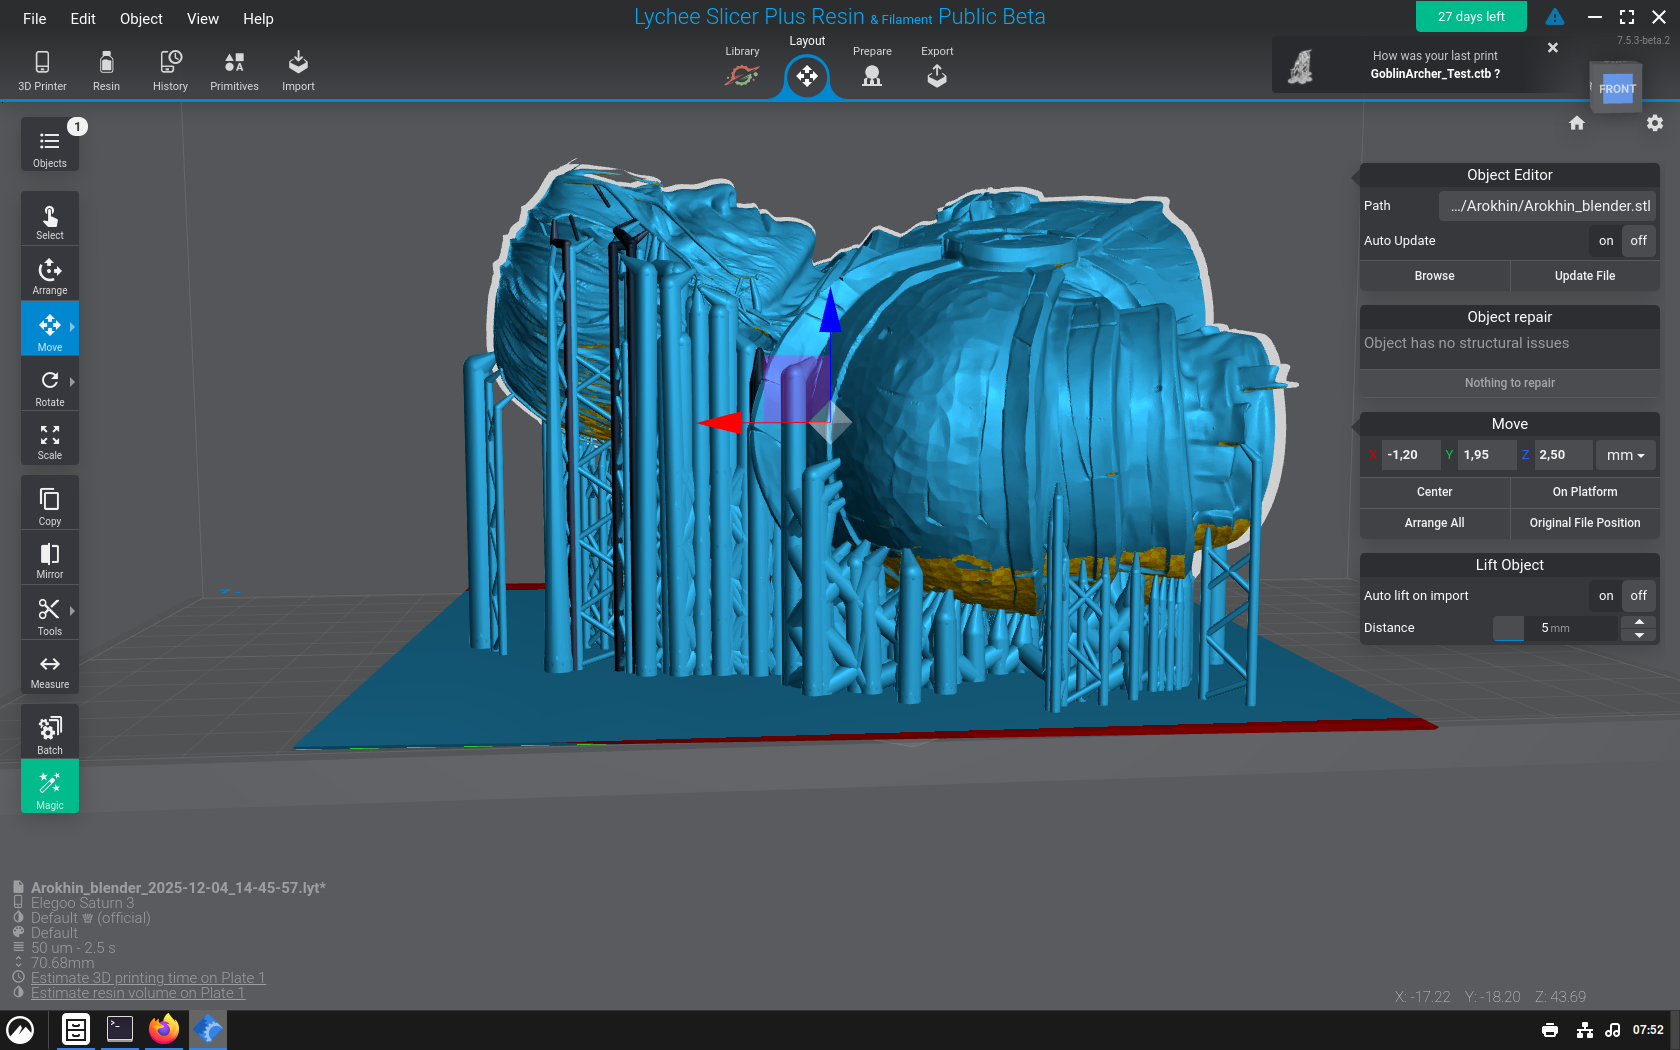Click the Original File Position button
The height and width of the screenshot is (1050, 1680).
[1585, 523]
